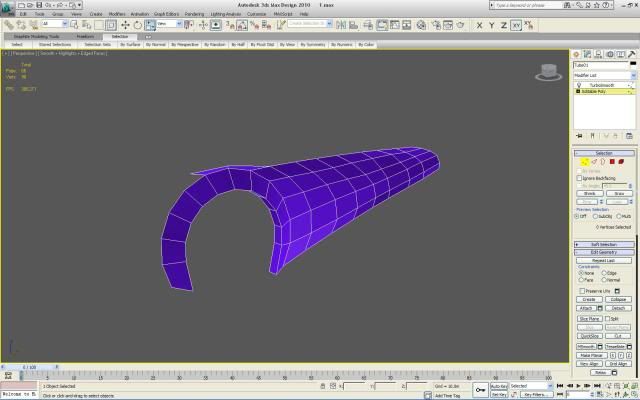Select Off preview selection radio
The height and width of the screenshot is (400, 640).
(x=577, y=216)
